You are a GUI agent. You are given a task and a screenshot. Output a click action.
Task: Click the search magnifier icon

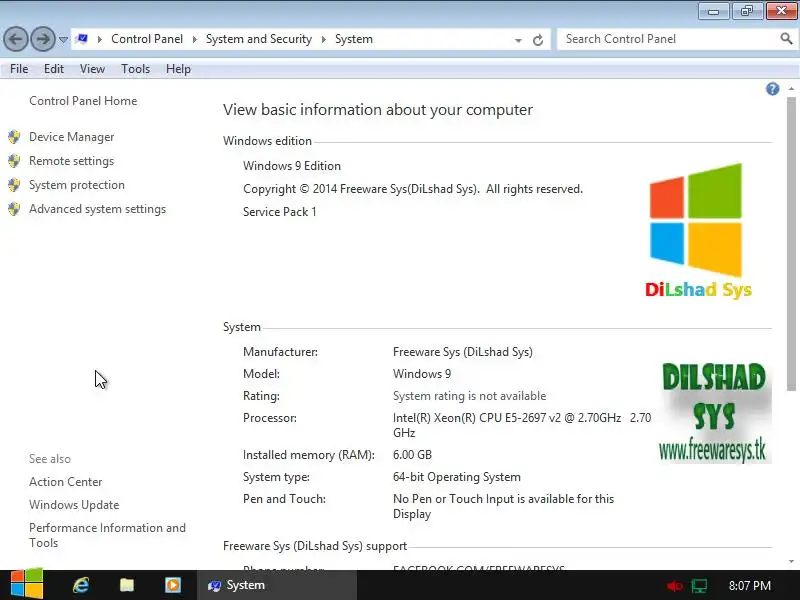pos(786,38)
